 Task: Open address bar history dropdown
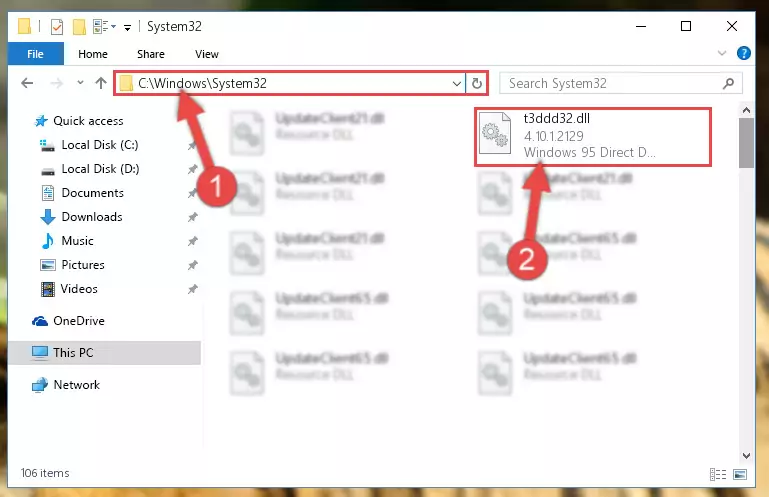click(x=457, y=83)
